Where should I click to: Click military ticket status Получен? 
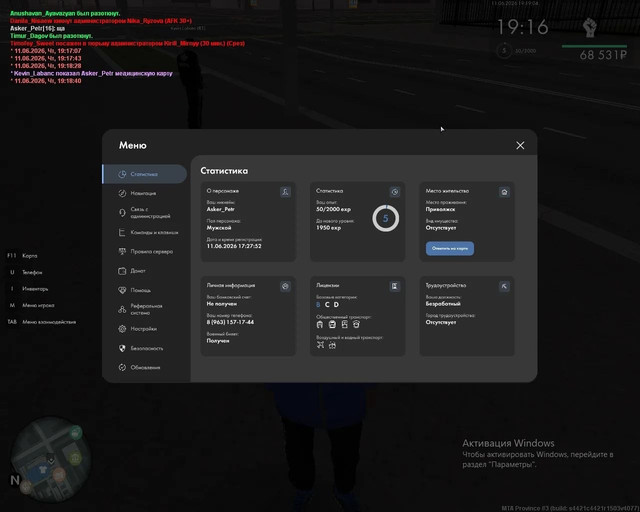pos(218,341)
